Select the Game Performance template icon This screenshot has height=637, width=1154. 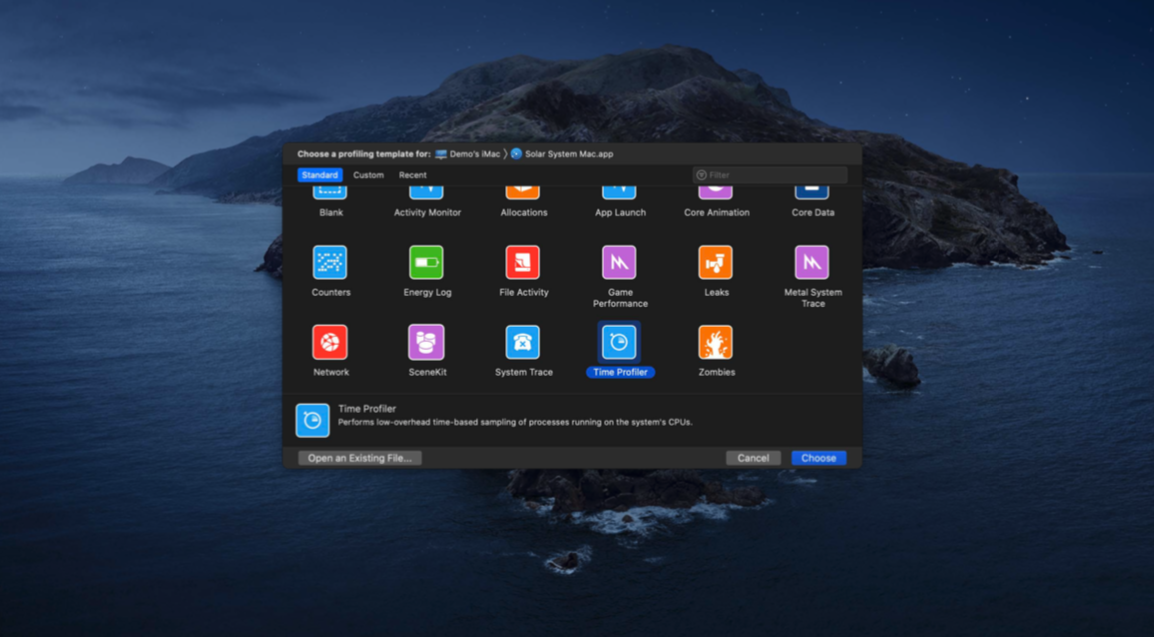point(619,263)
